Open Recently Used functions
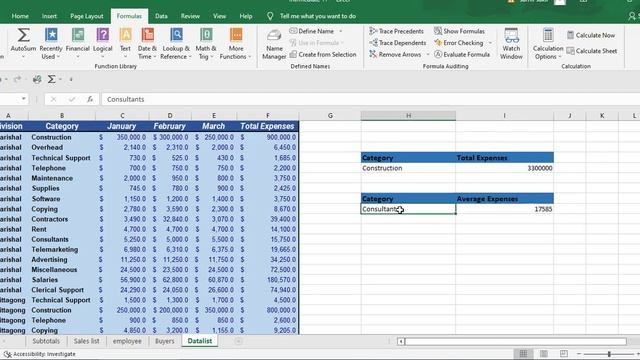Screen dimensions: 640x360 tap(51, 44)
